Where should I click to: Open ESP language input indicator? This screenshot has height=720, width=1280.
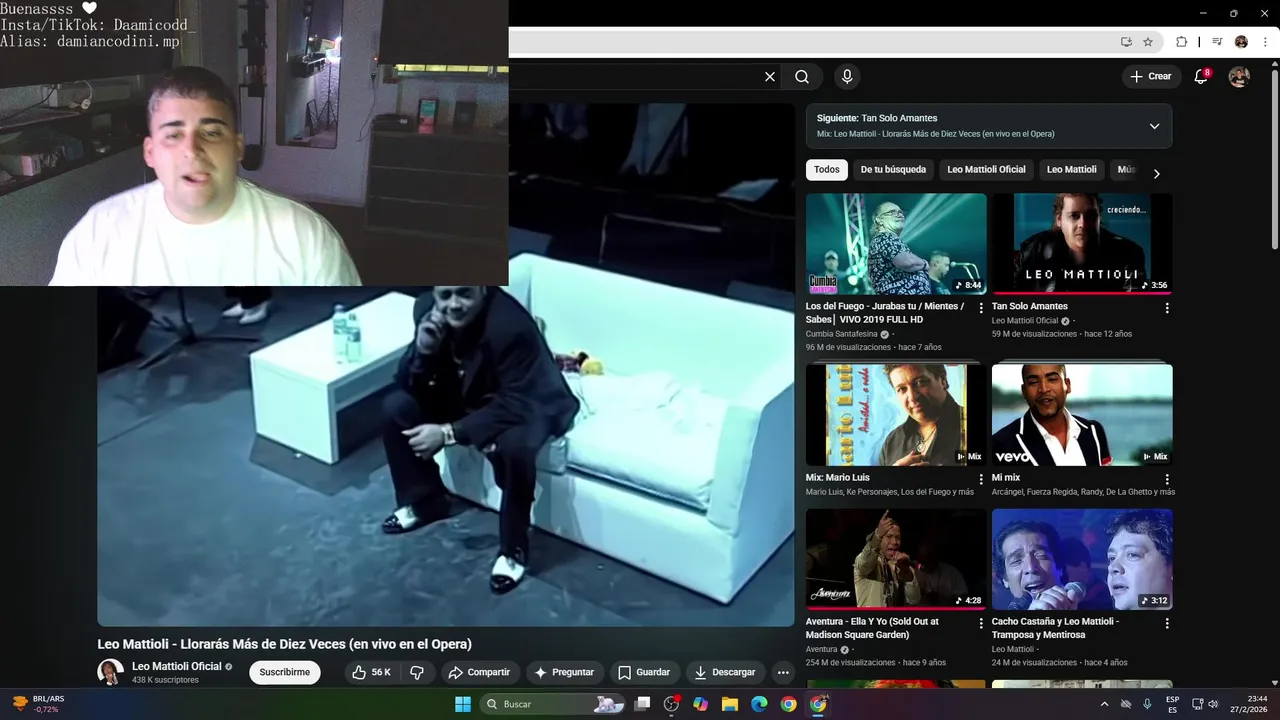tap(1172, 704)
